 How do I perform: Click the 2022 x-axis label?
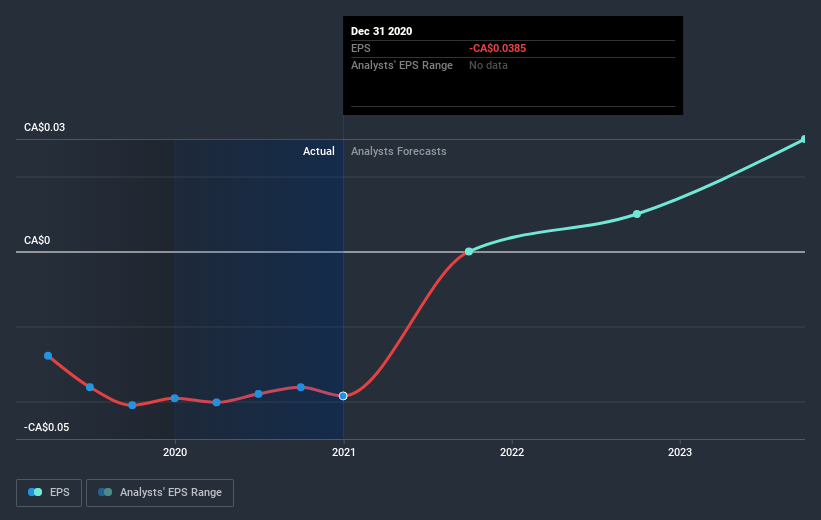point(512,452)
